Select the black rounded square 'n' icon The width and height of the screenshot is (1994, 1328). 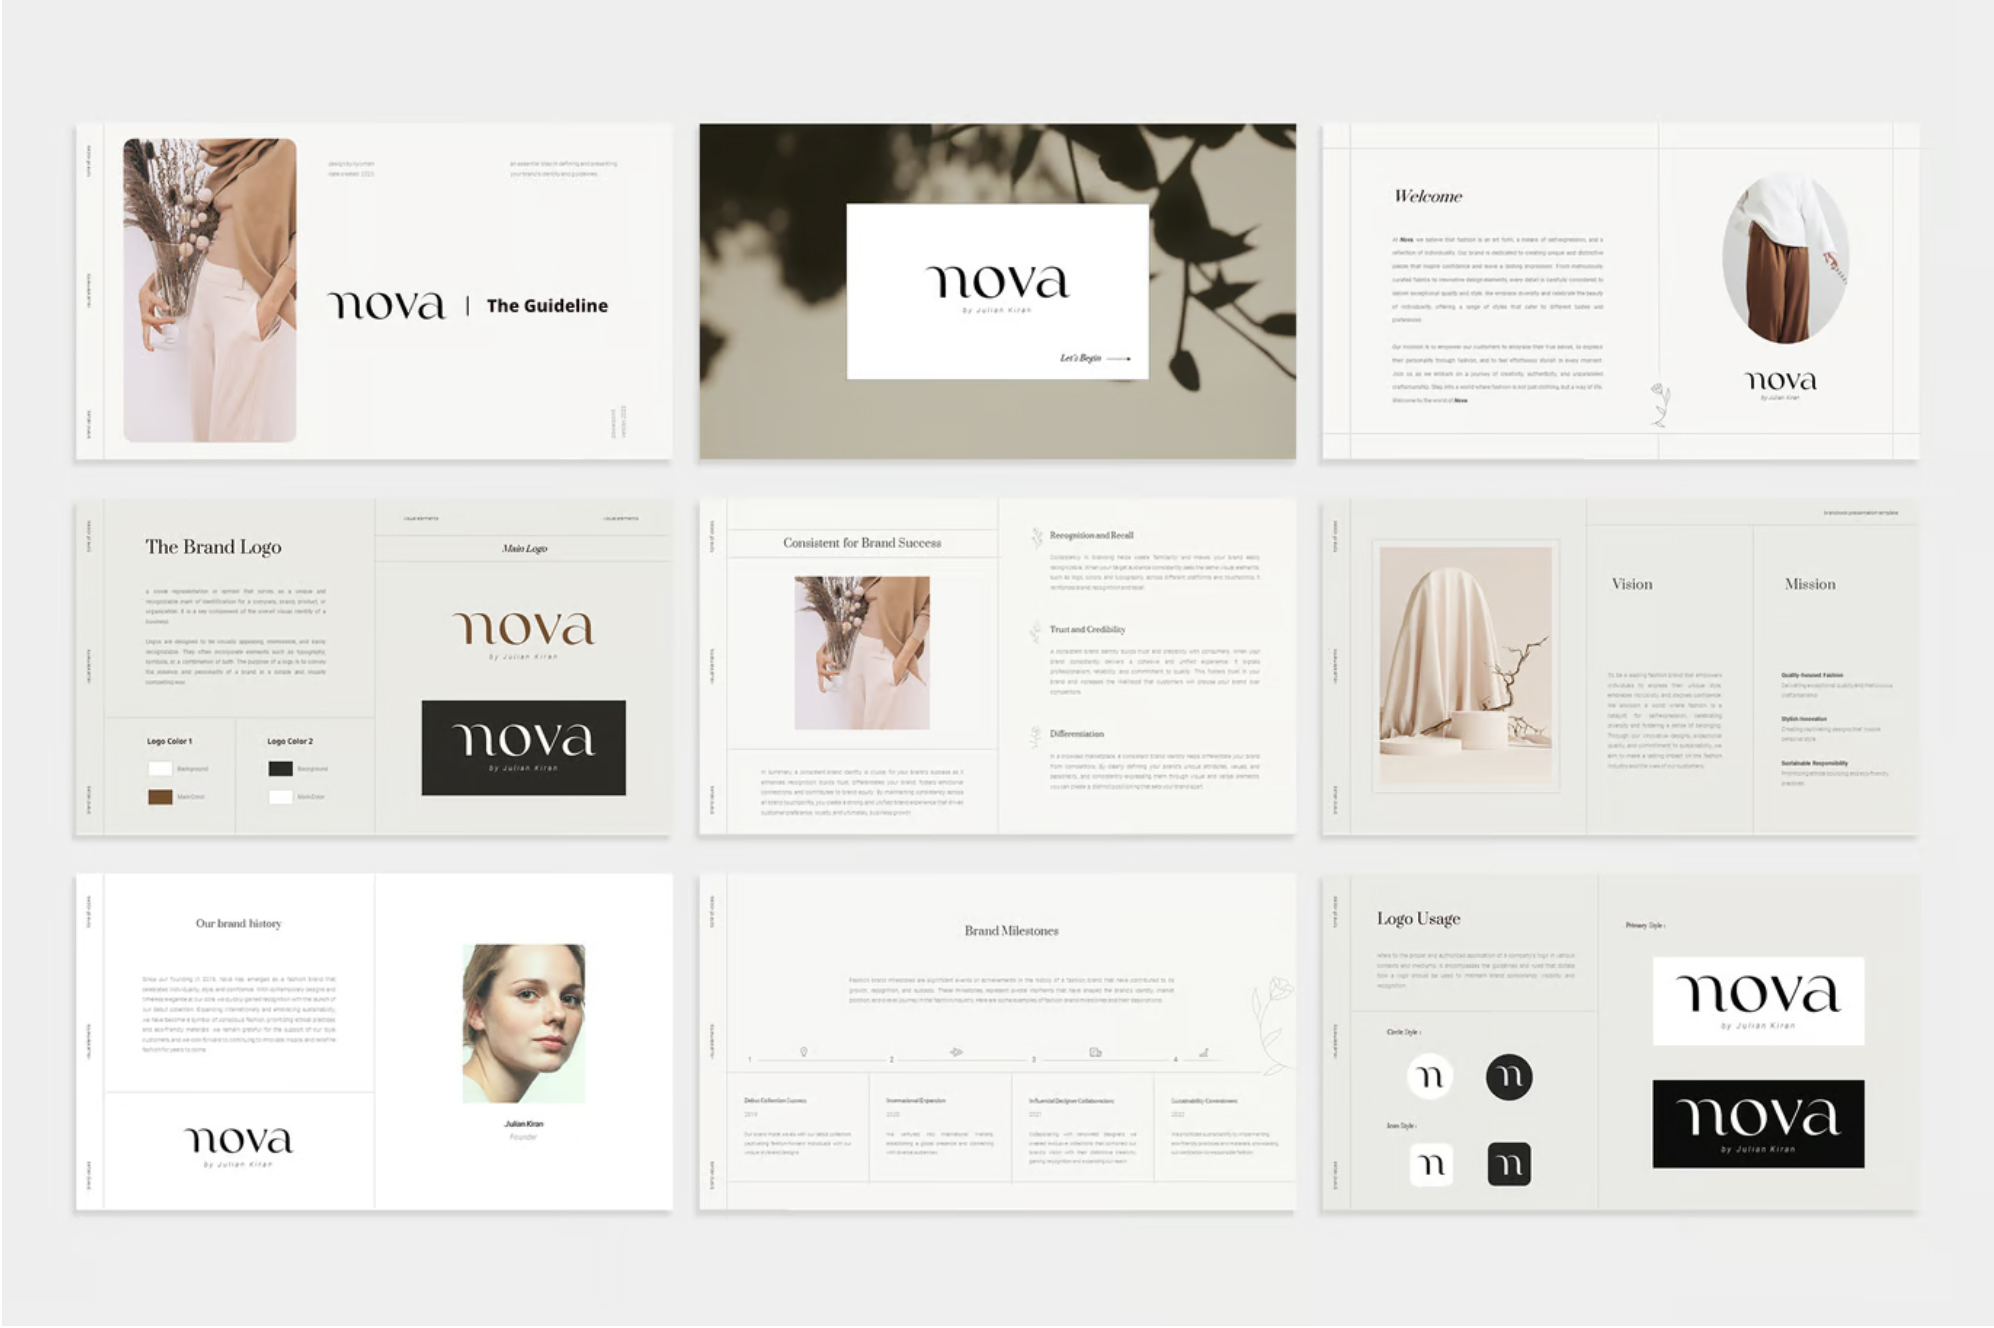[1509, 1164]
